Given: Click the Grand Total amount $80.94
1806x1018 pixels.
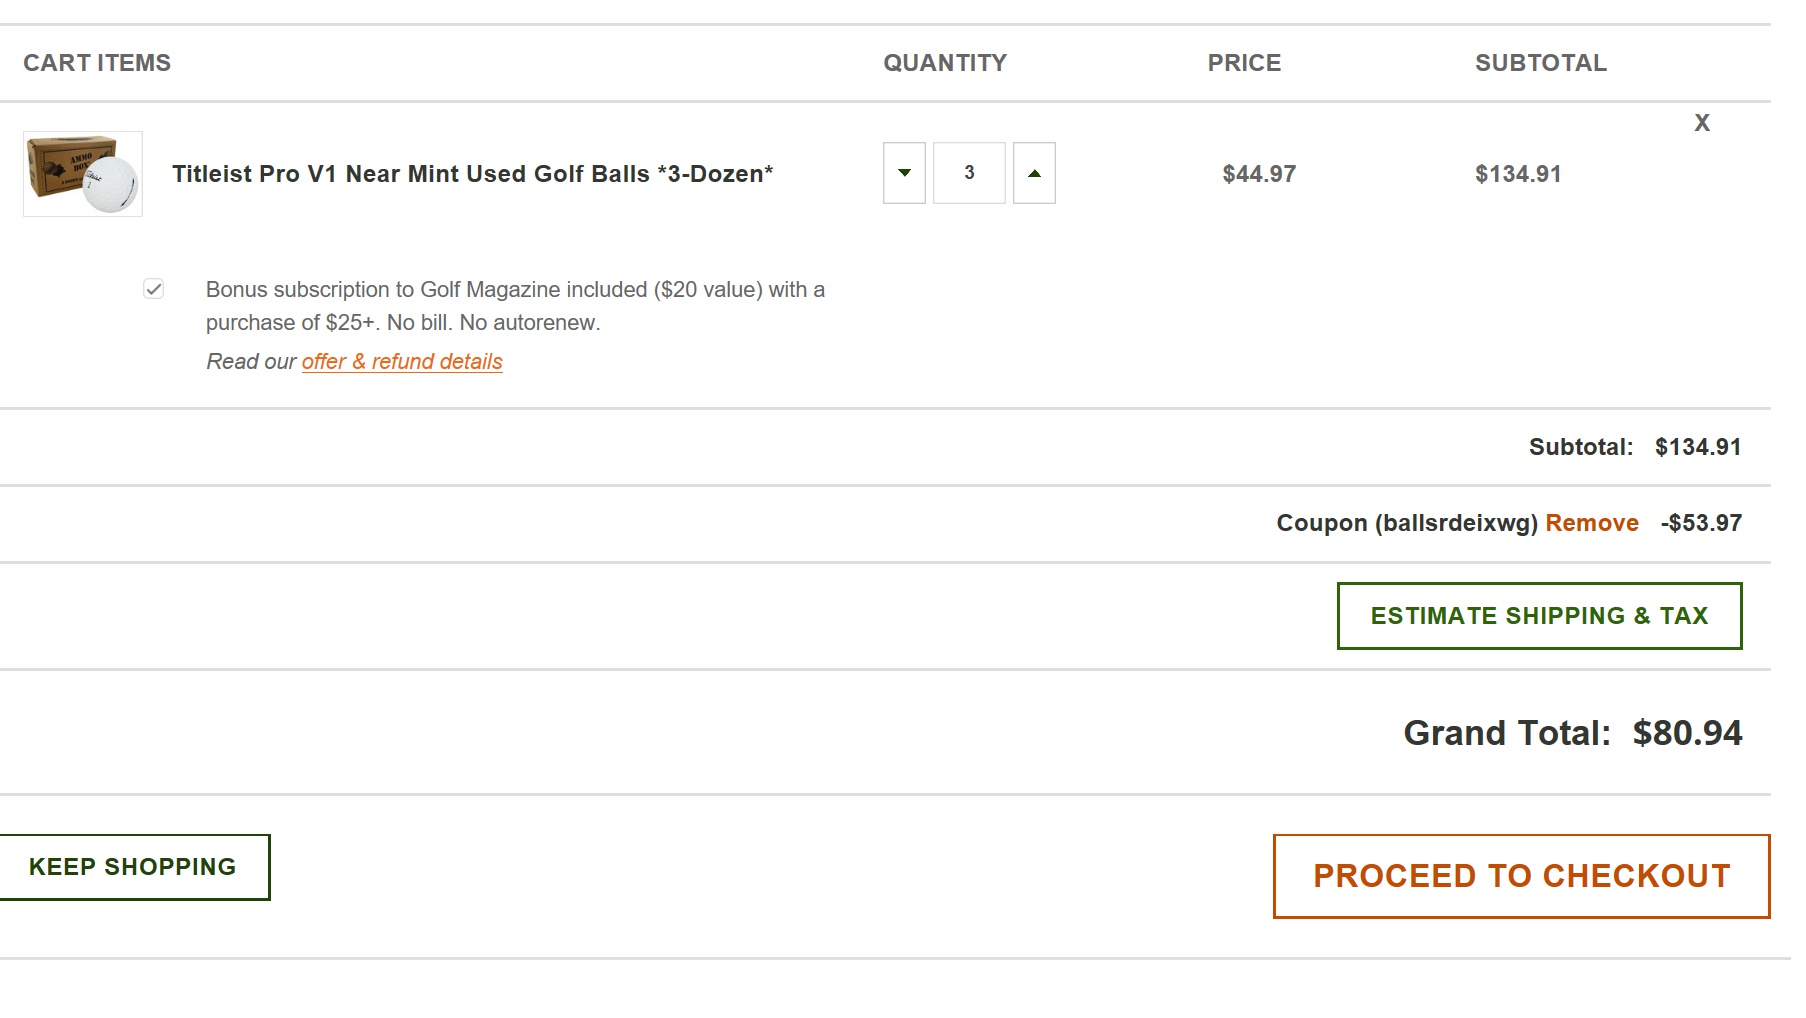Looking at the screenshot, I should coord(1687,733).
